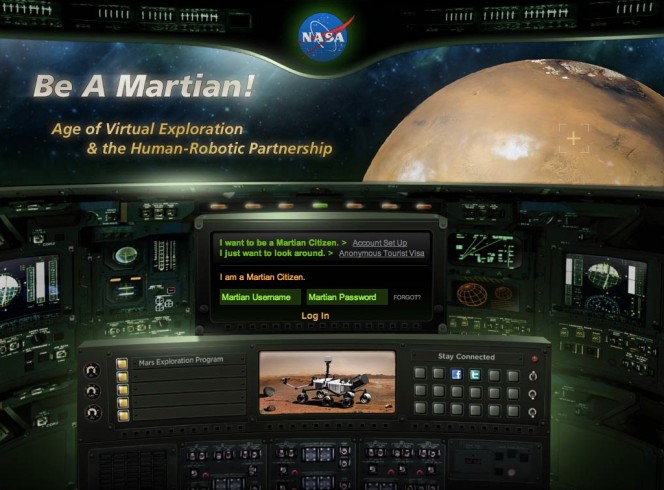Click the FORGOT? password link
Screen dimensions: 664x490
(407, 298)
